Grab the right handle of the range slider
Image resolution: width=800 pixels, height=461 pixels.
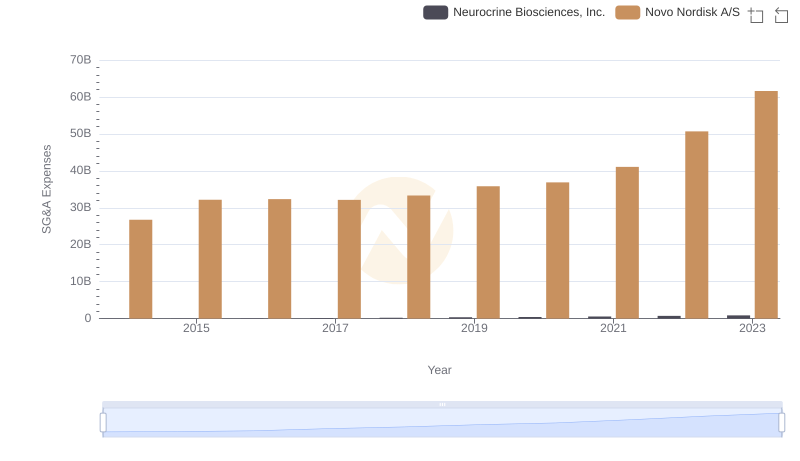pyautogui.click(x=782, y=423)
